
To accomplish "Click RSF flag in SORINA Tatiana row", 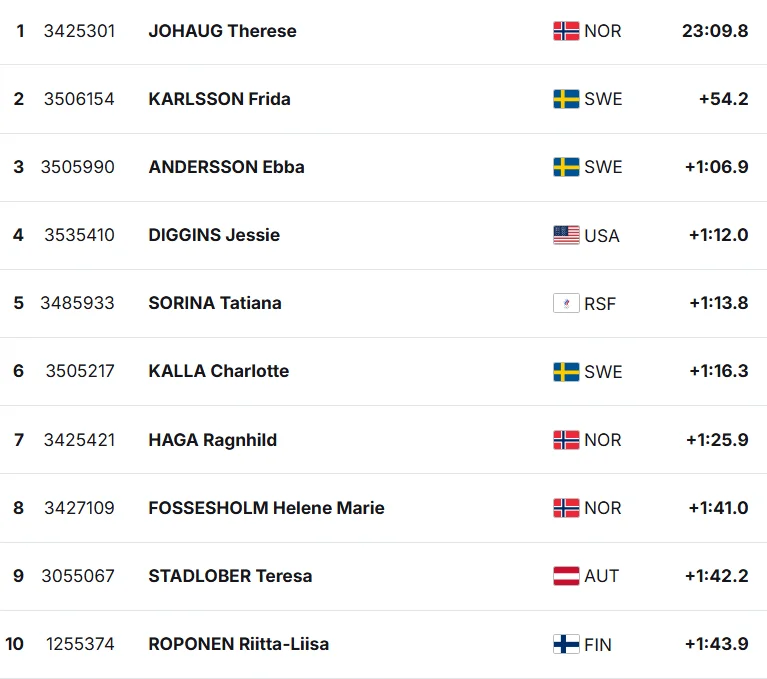I will pos(566,303).
